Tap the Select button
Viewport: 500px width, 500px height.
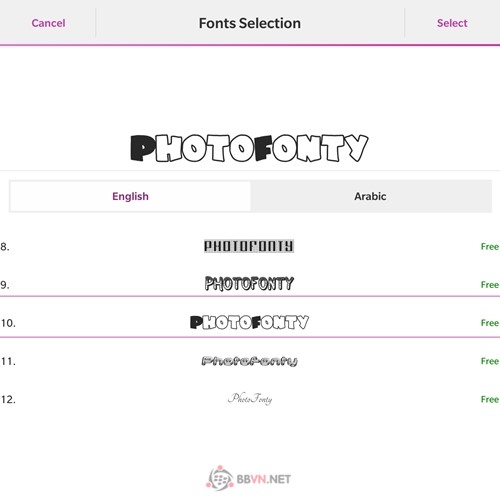(x=452, y=23)
